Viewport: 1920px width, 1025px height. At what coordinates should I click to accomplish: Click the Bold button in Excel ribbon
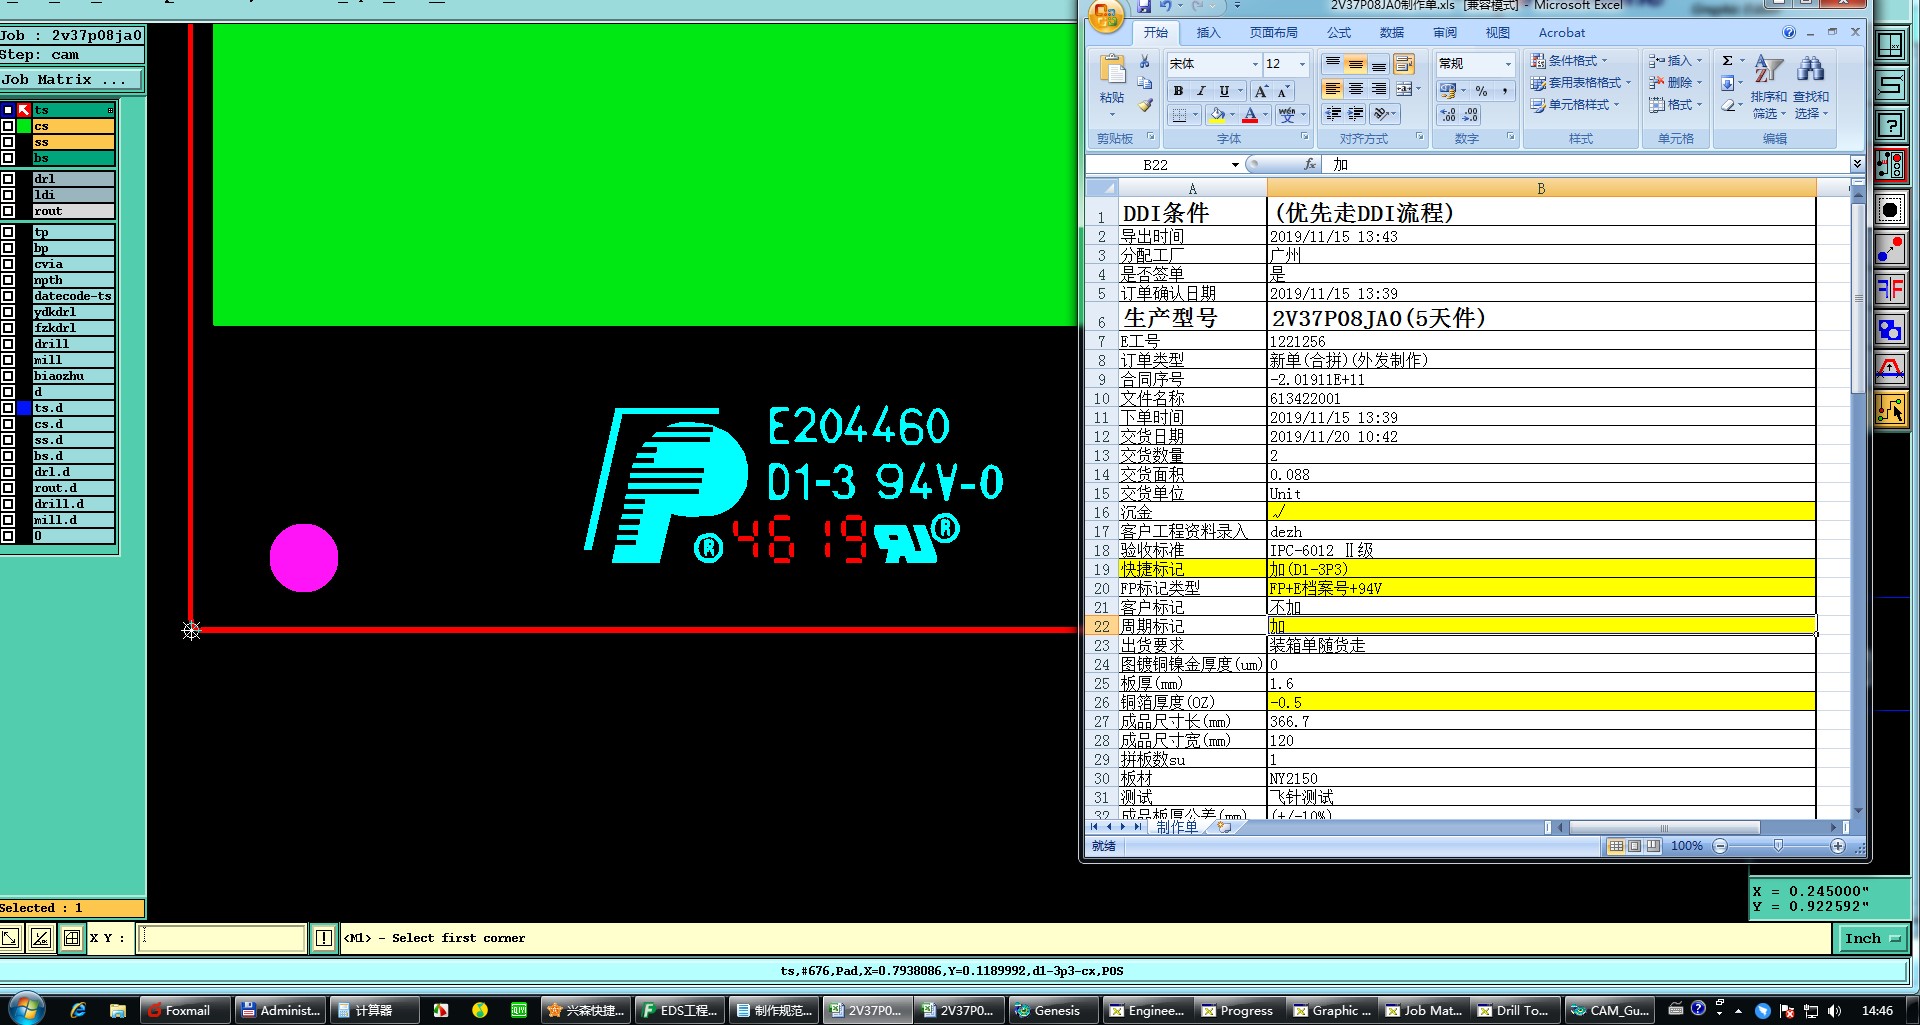click(1178, 91)
